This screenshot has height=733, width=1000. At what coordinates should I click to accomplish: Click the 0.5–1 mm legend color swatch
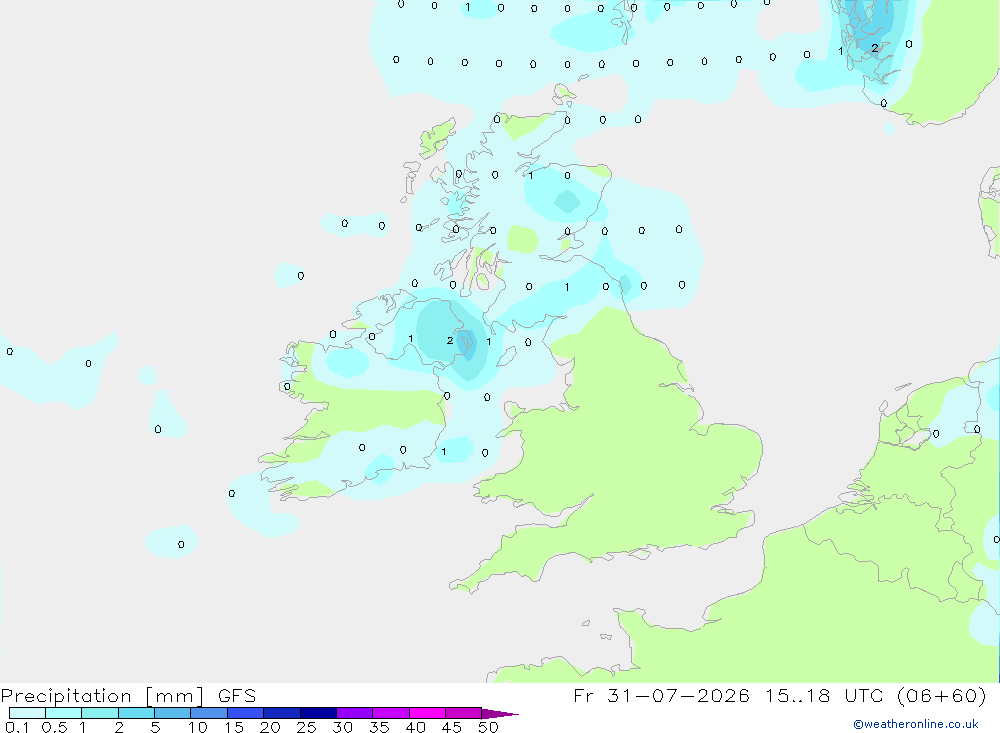click(64, 713)
